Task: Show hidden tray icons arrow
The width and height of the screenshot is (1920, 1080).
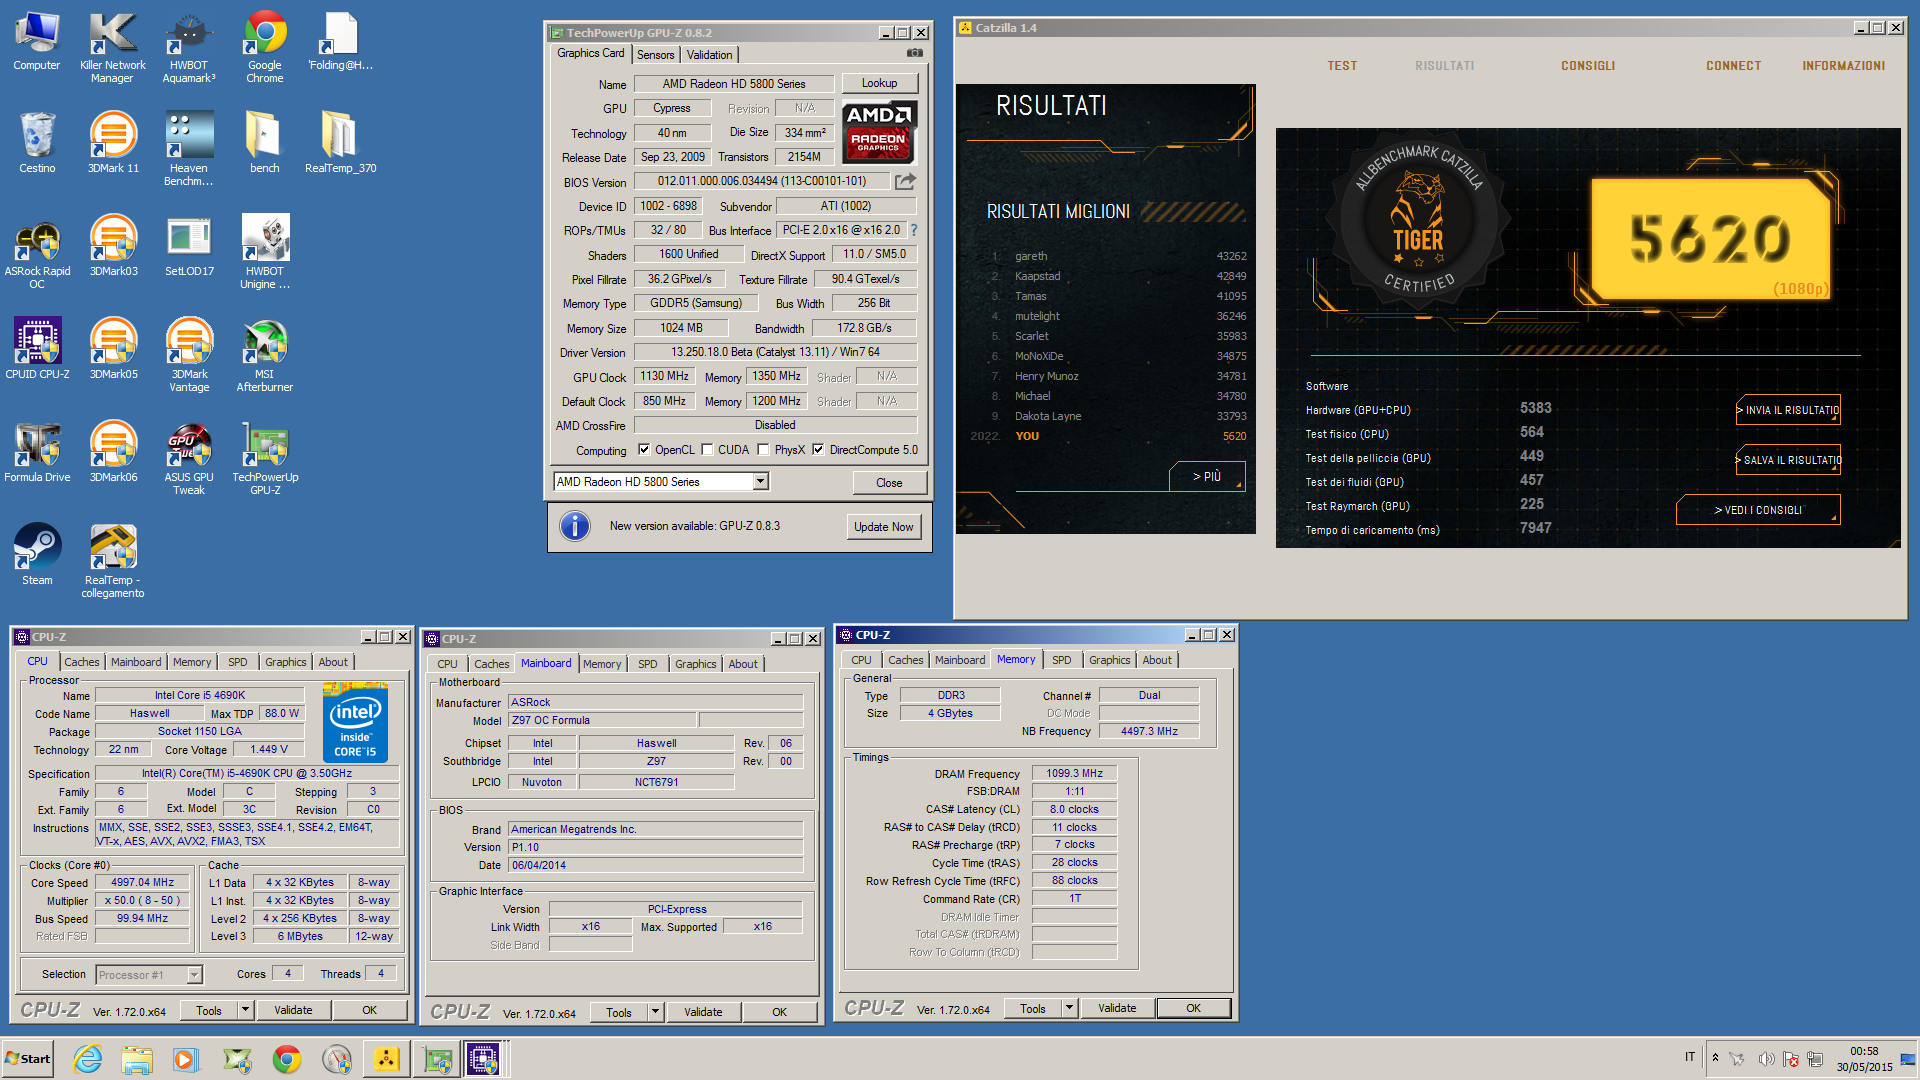Action: [1715, 1058]
